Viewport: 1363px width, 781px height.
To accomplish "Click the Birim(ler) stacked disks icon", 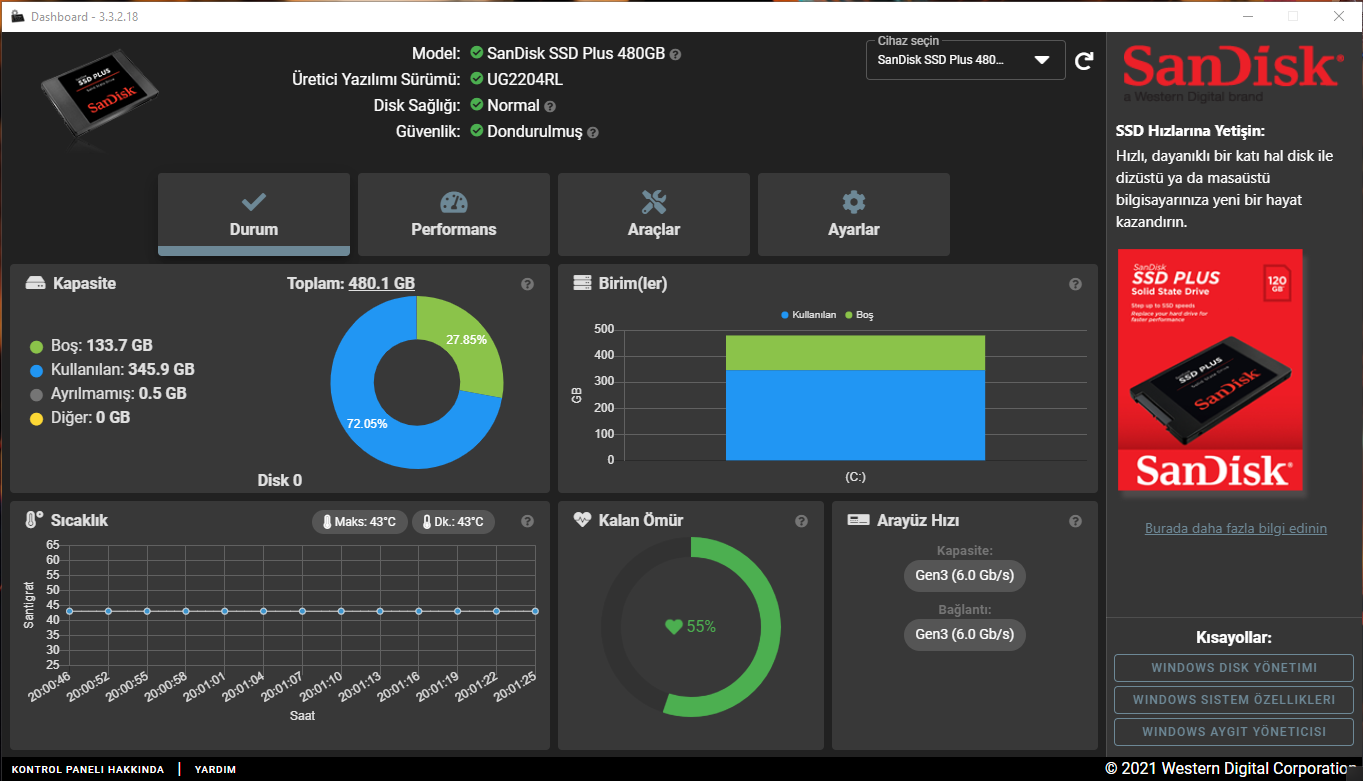I will [582, 283].
